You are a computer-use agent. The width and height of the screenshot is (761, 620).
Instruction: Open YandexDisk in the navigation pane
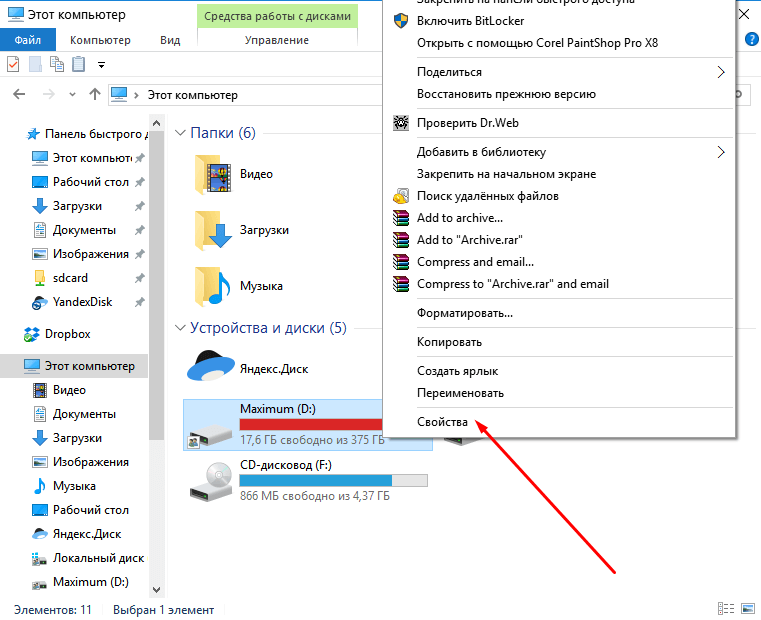[x=72, y=302]
